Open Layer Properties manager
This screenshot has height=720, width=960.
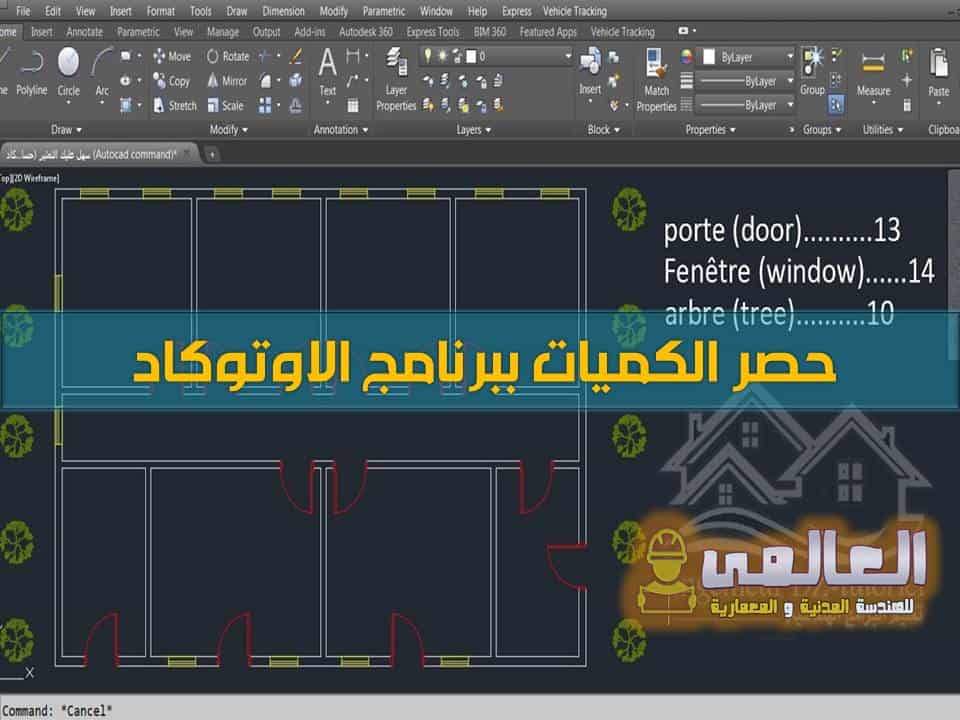396,80
